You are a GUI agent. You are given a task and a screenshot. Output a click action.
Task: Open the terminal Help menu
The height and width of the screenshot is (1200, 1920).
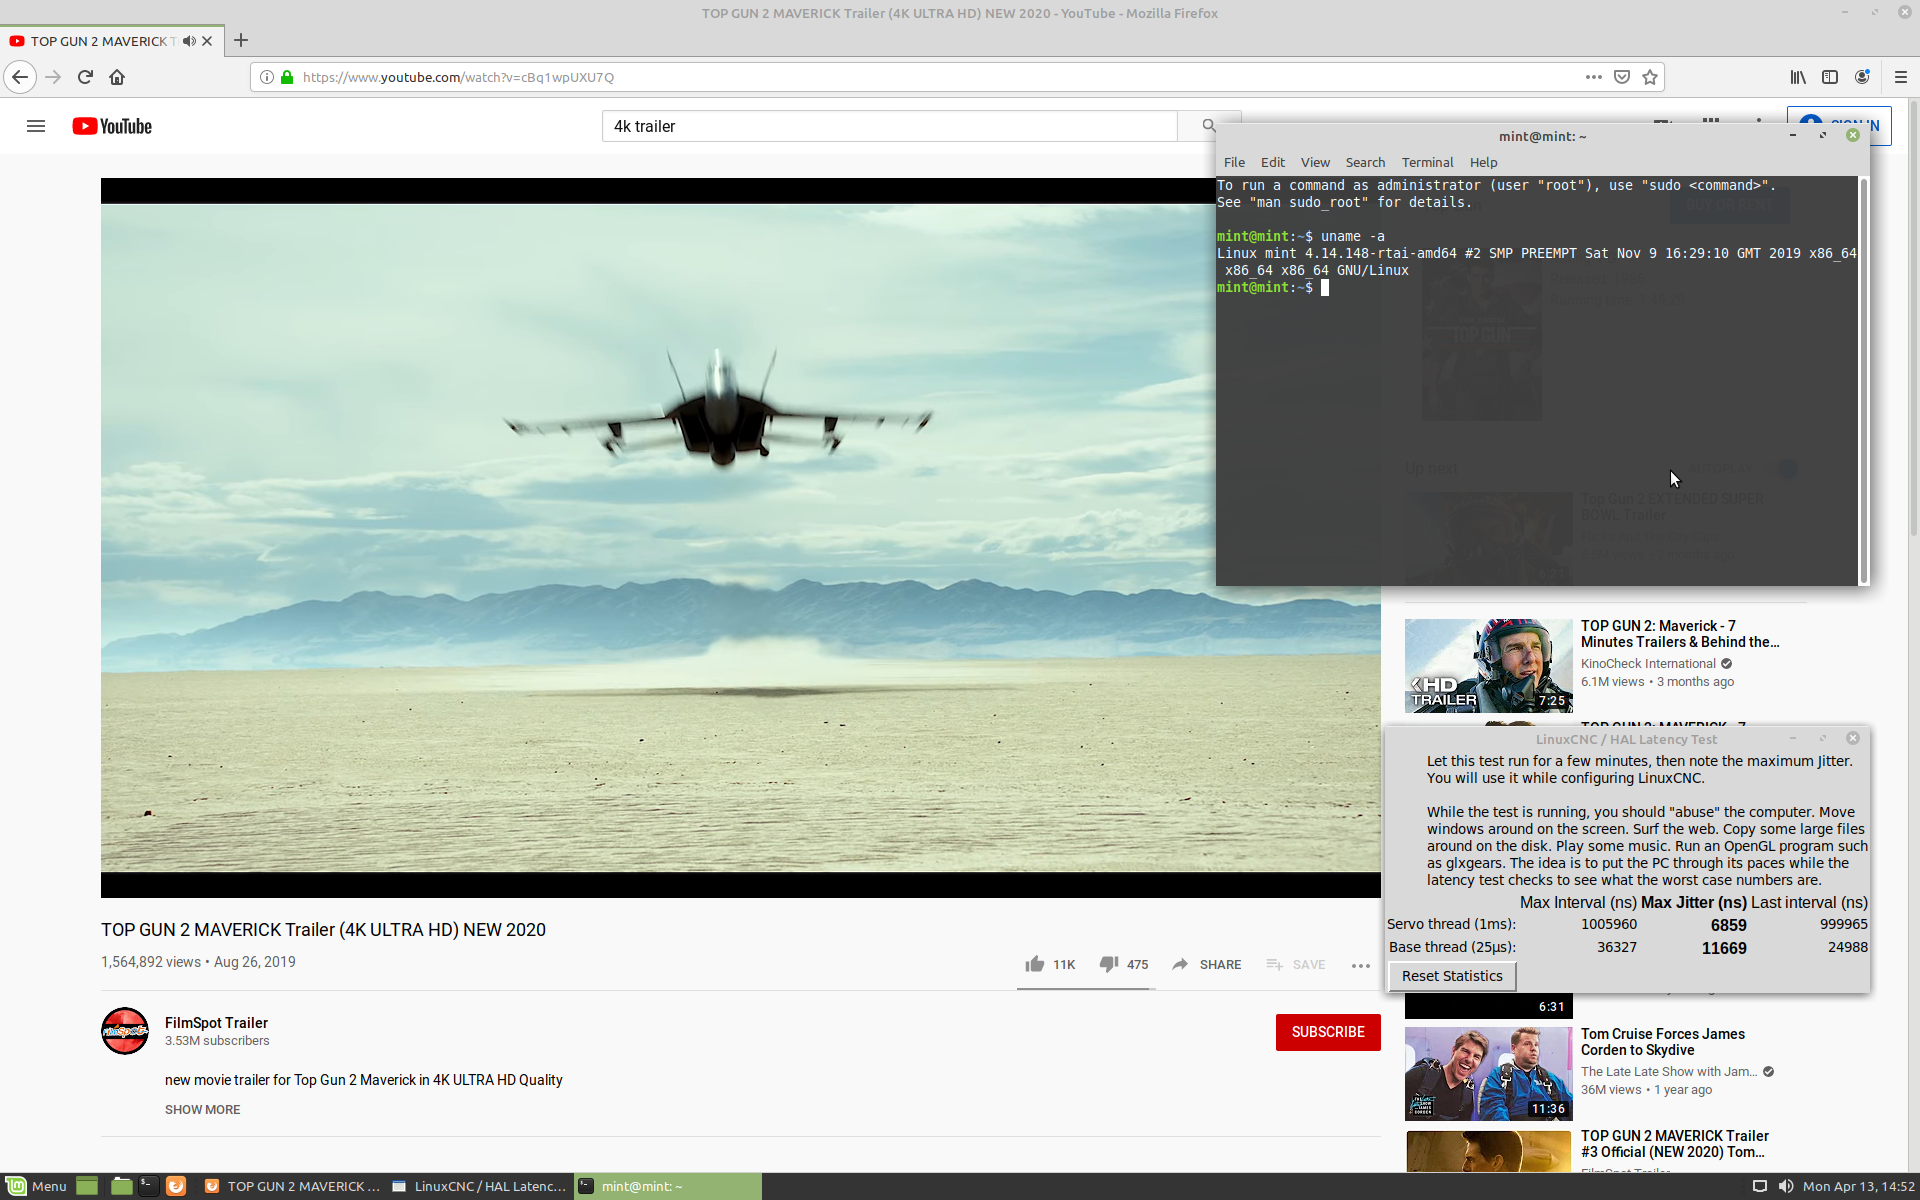pyautogui.click(x=1483, y=162)
